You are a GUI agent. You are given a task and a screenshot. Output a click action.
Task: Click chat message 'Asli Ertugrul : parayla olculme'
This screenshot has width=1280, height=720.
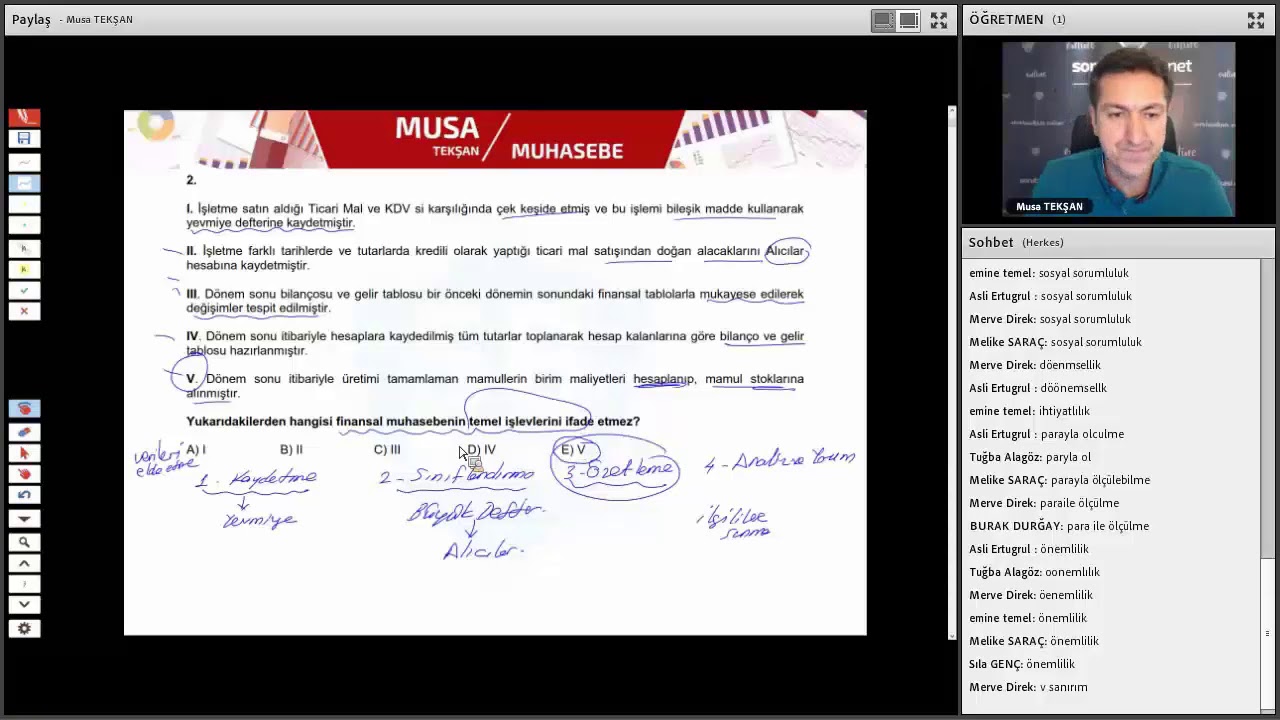(x=1046, y=434)
